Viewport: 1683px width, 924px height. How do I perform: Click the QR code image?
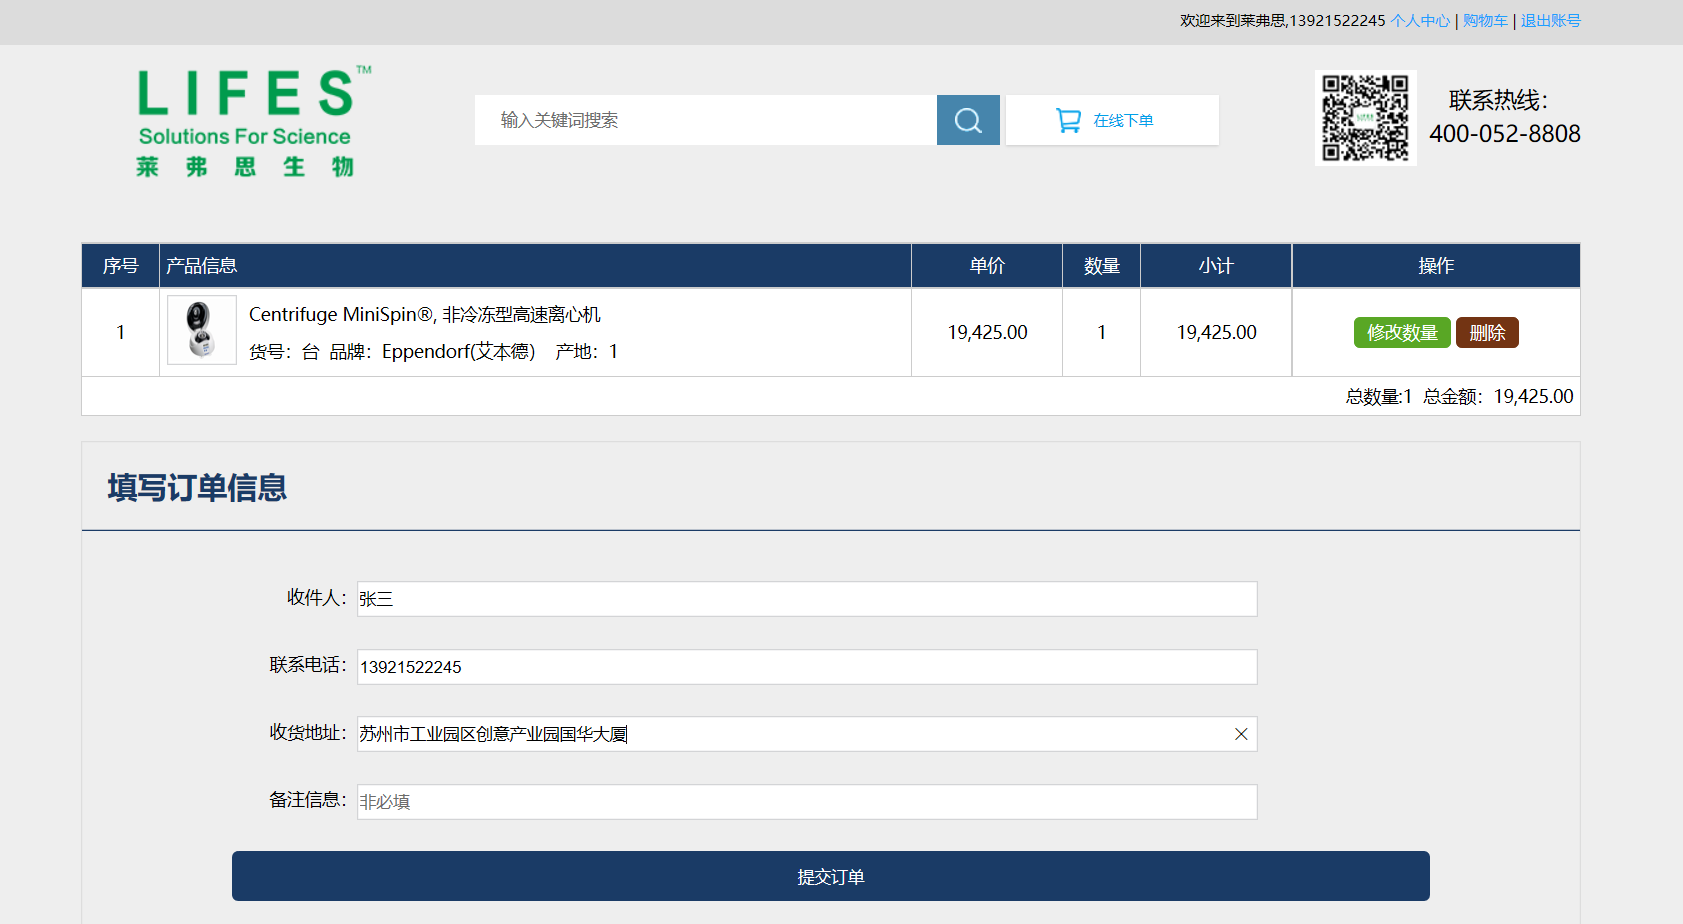[x=1365, y=118]
